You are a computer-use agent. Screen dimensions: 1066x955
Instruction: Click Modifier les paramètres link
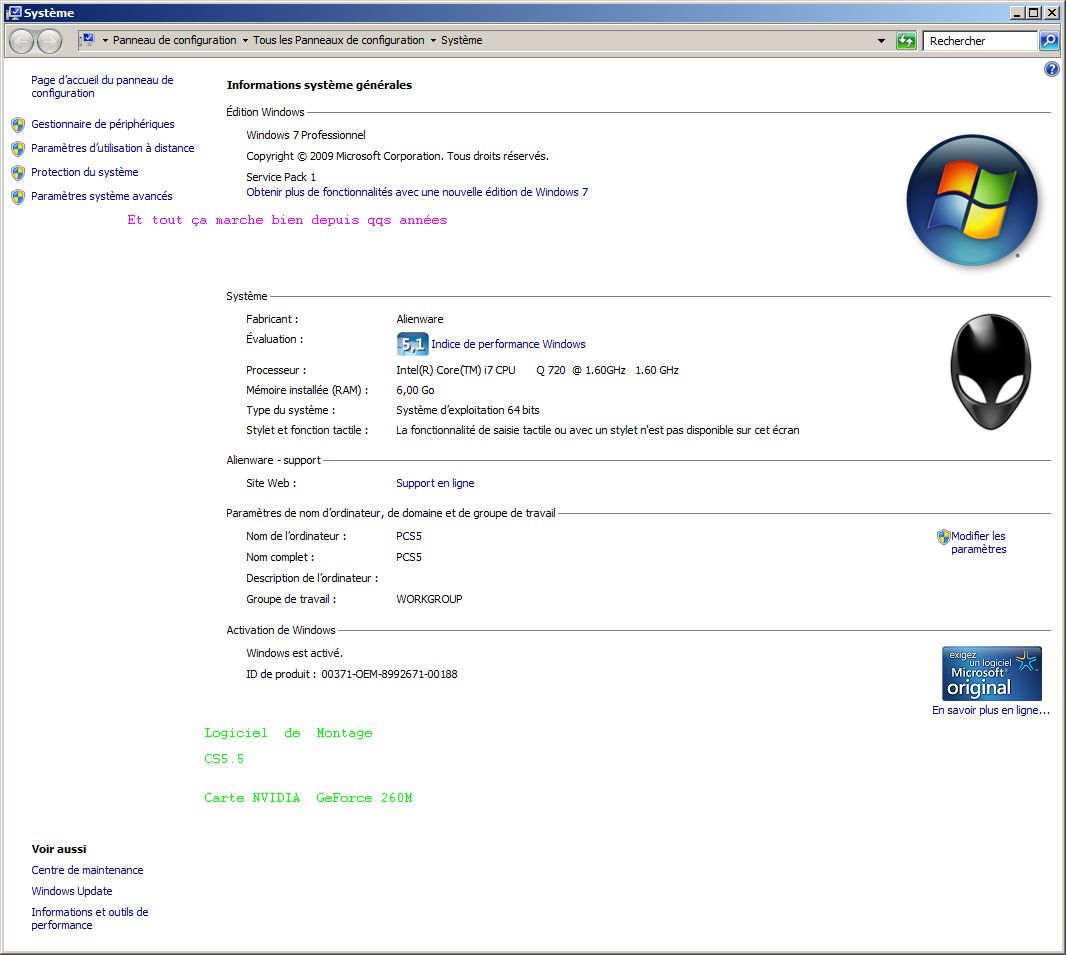(978, 542)
